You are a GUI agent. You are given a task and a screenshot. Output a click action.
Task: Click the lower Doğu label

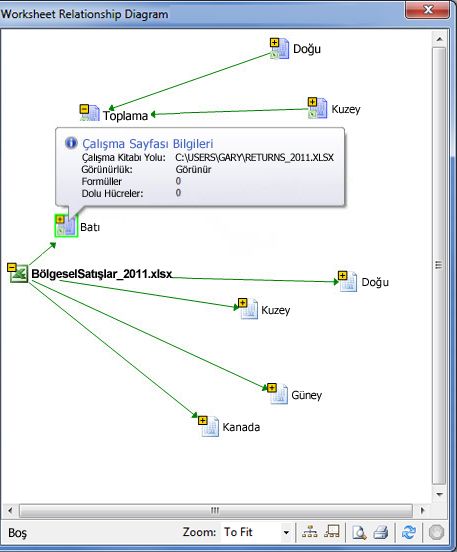(375, 282)
